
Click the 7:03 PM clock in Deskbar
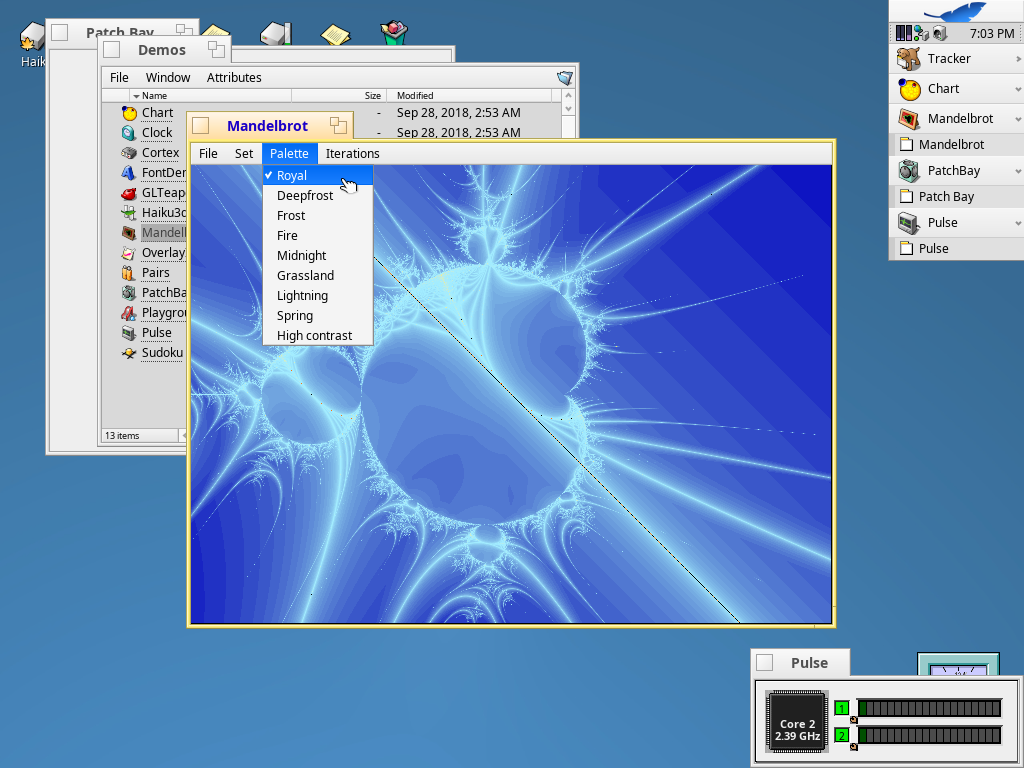[x=991, y=34]
